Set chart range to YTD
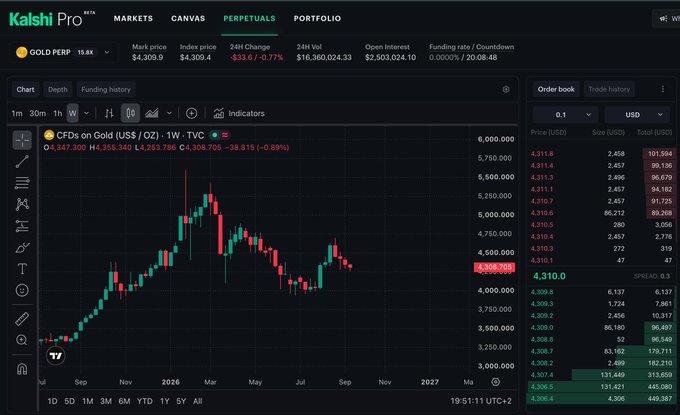 click(144, 401)
